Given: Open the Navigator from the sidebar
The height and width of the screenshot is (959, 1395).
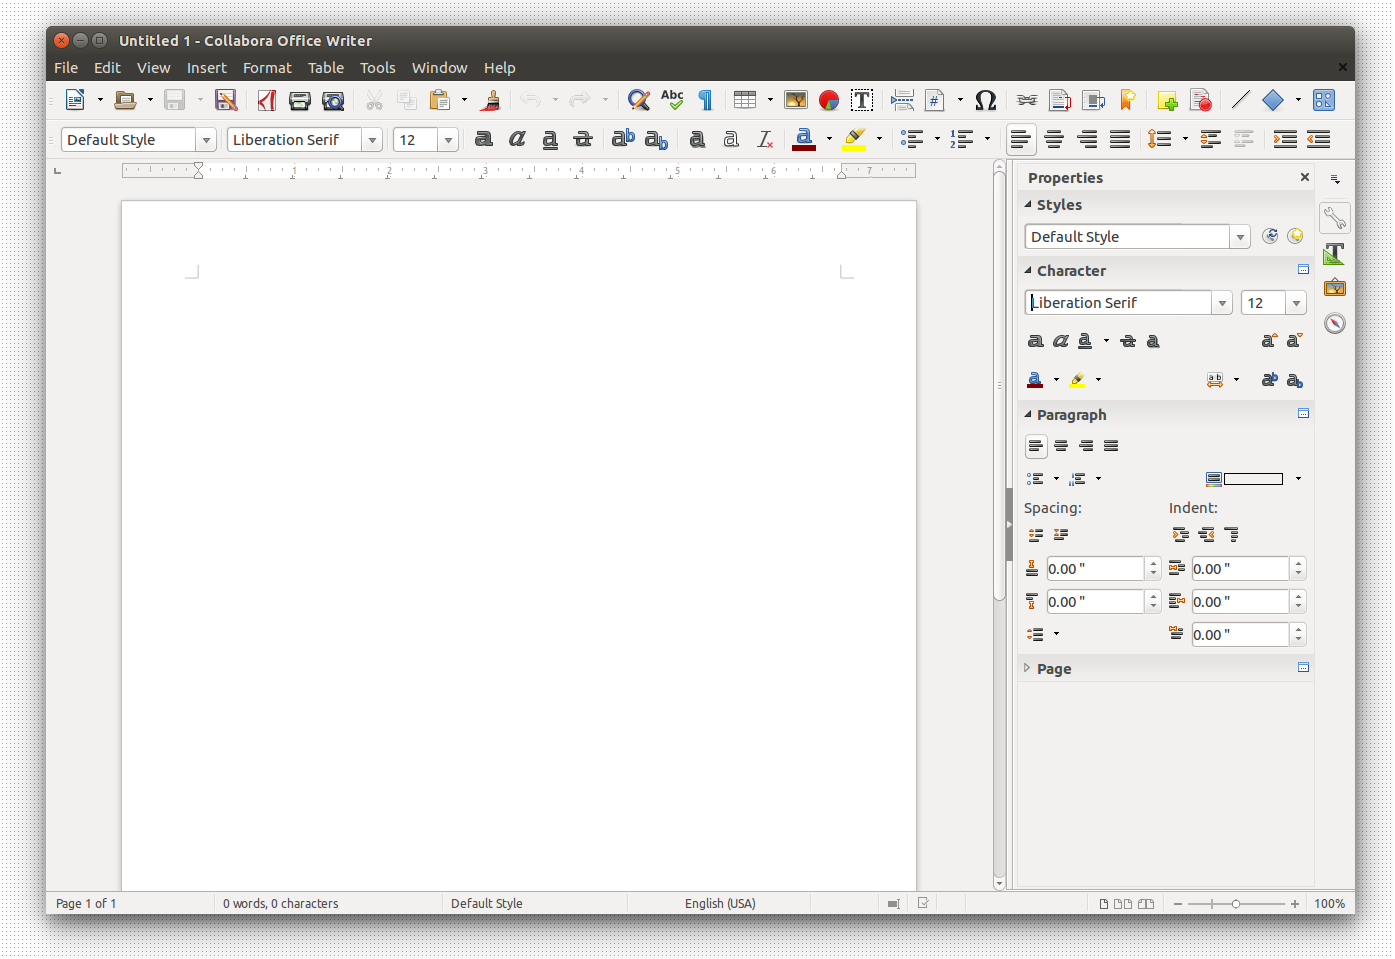Looking at the screenshot, I should 1335,323.
